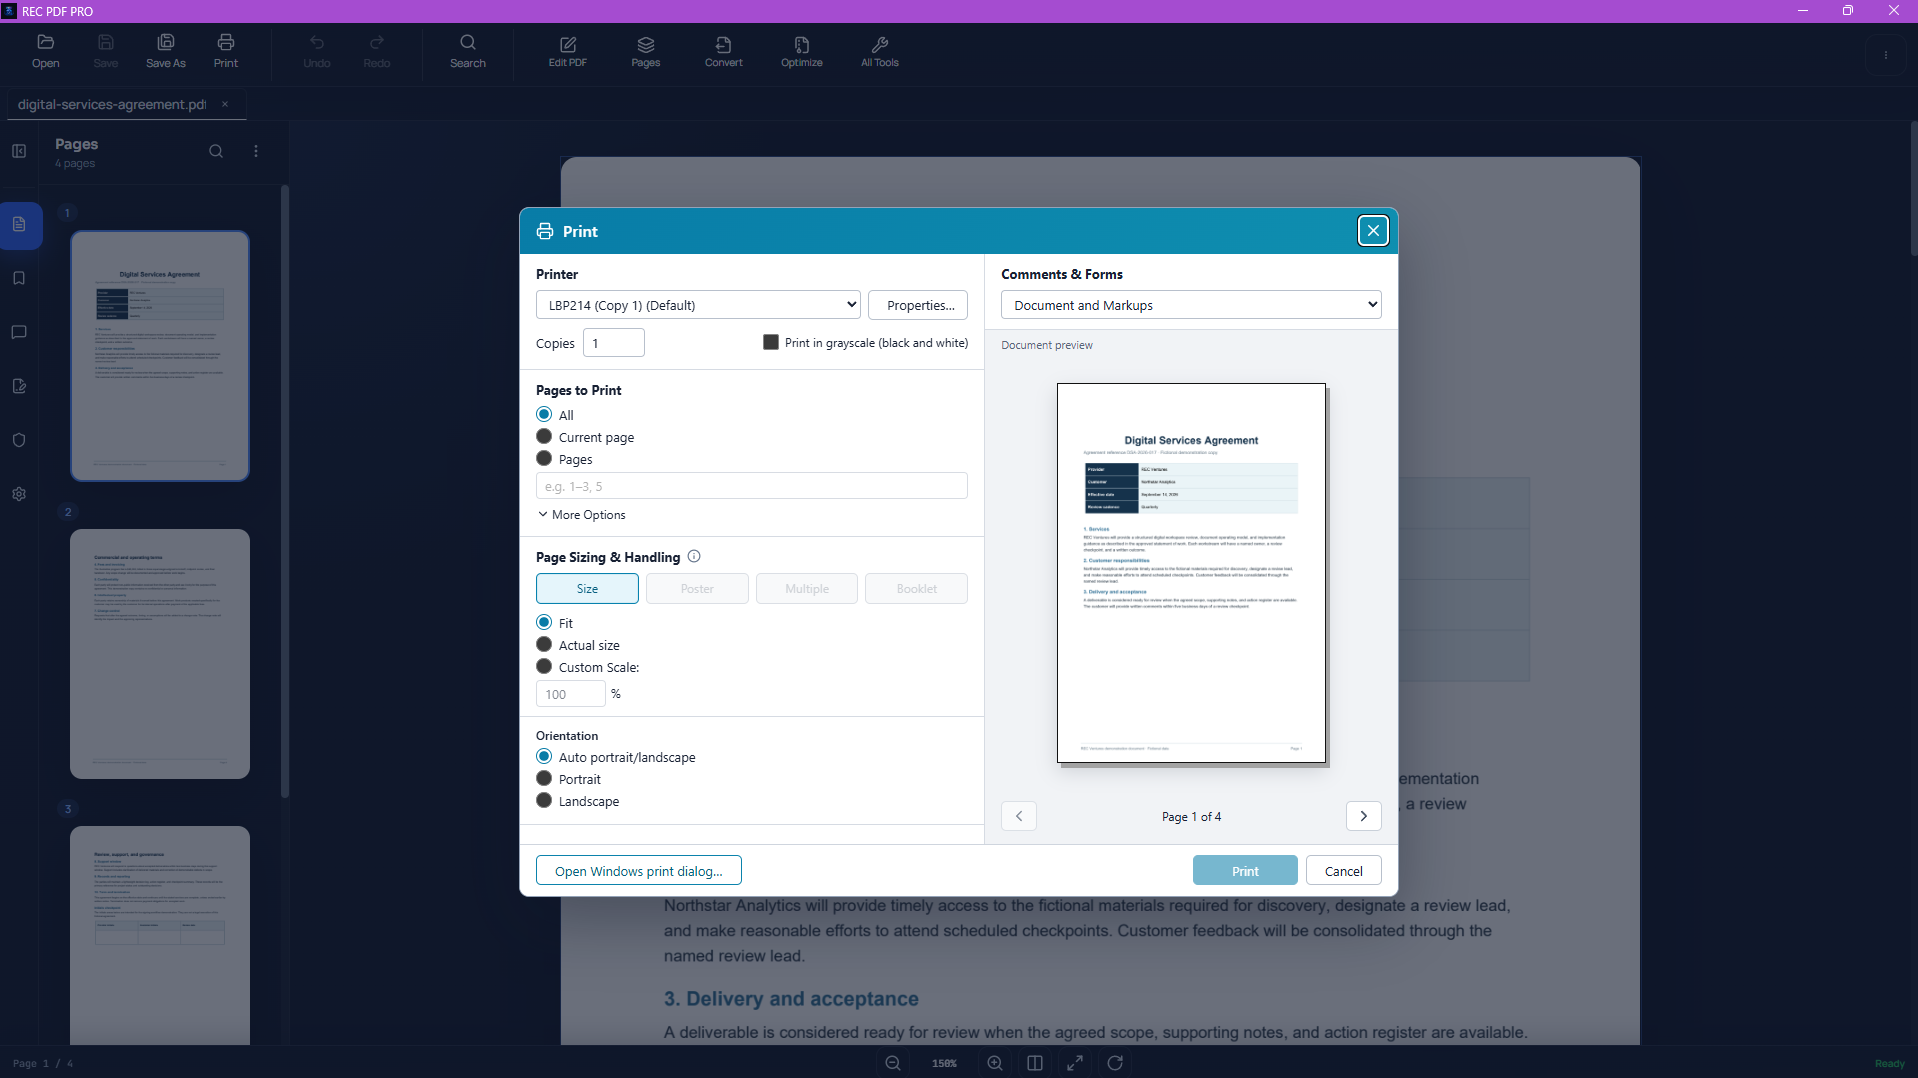Click Open Windows print dialog button
The height and width of the screenshot is (1078, 1918).
(638, 871)
